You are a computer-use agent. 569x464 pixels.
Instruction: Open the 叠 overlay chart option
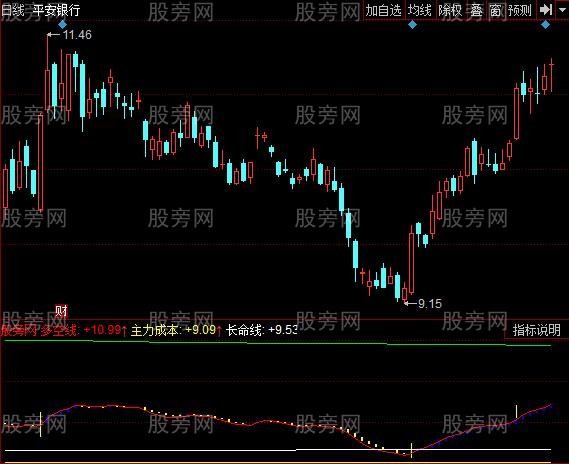pyautogui.click(x=476, y=11)
